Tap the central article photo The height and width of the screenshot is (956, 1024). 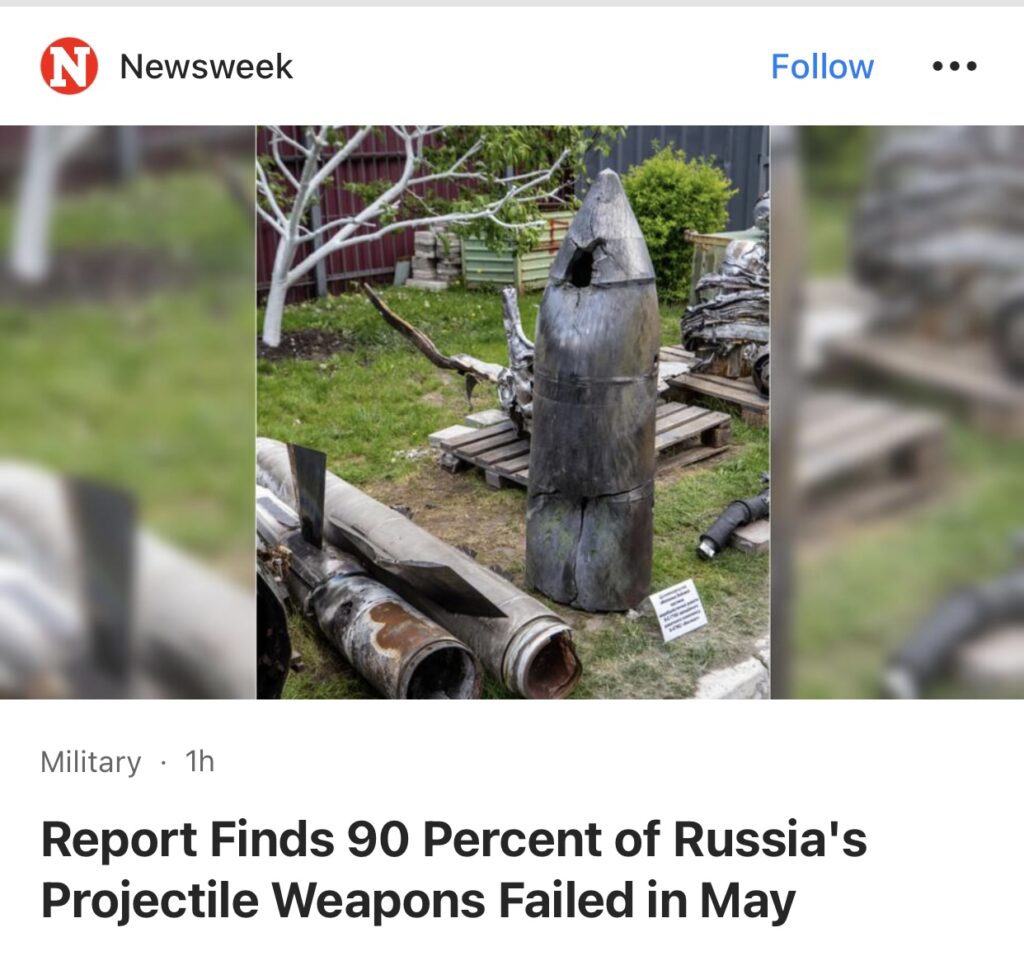[x=513, y=412]
